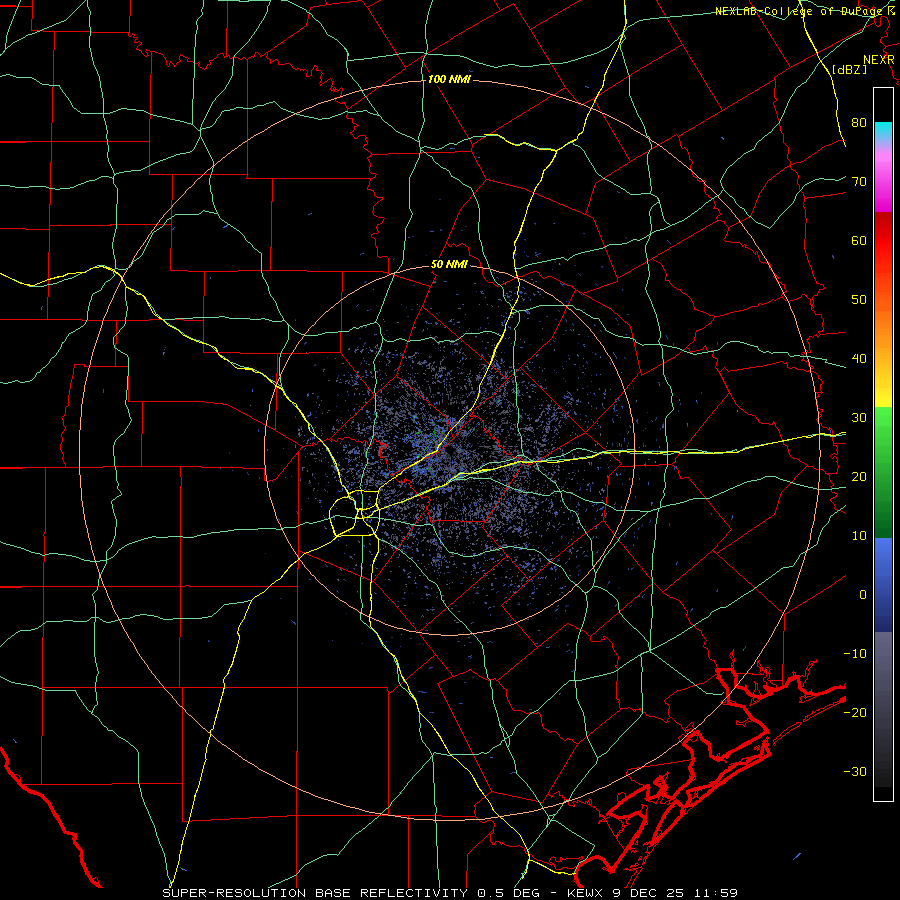
Task: Click the 80 value on the dBZ scale
Action: pyautogui.click(x=859, y=122)
